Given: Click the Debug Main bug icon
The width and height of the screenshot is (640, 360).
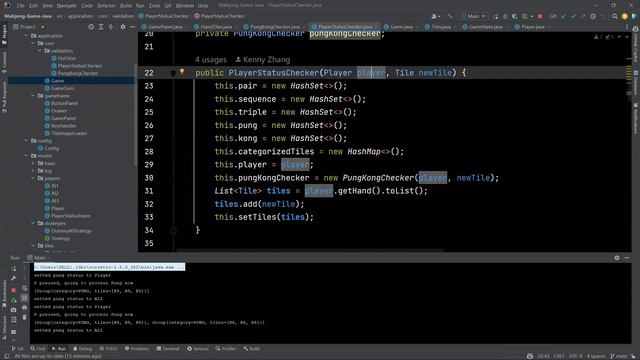Looking at the screenshot, I should click(x=505, y=16).
